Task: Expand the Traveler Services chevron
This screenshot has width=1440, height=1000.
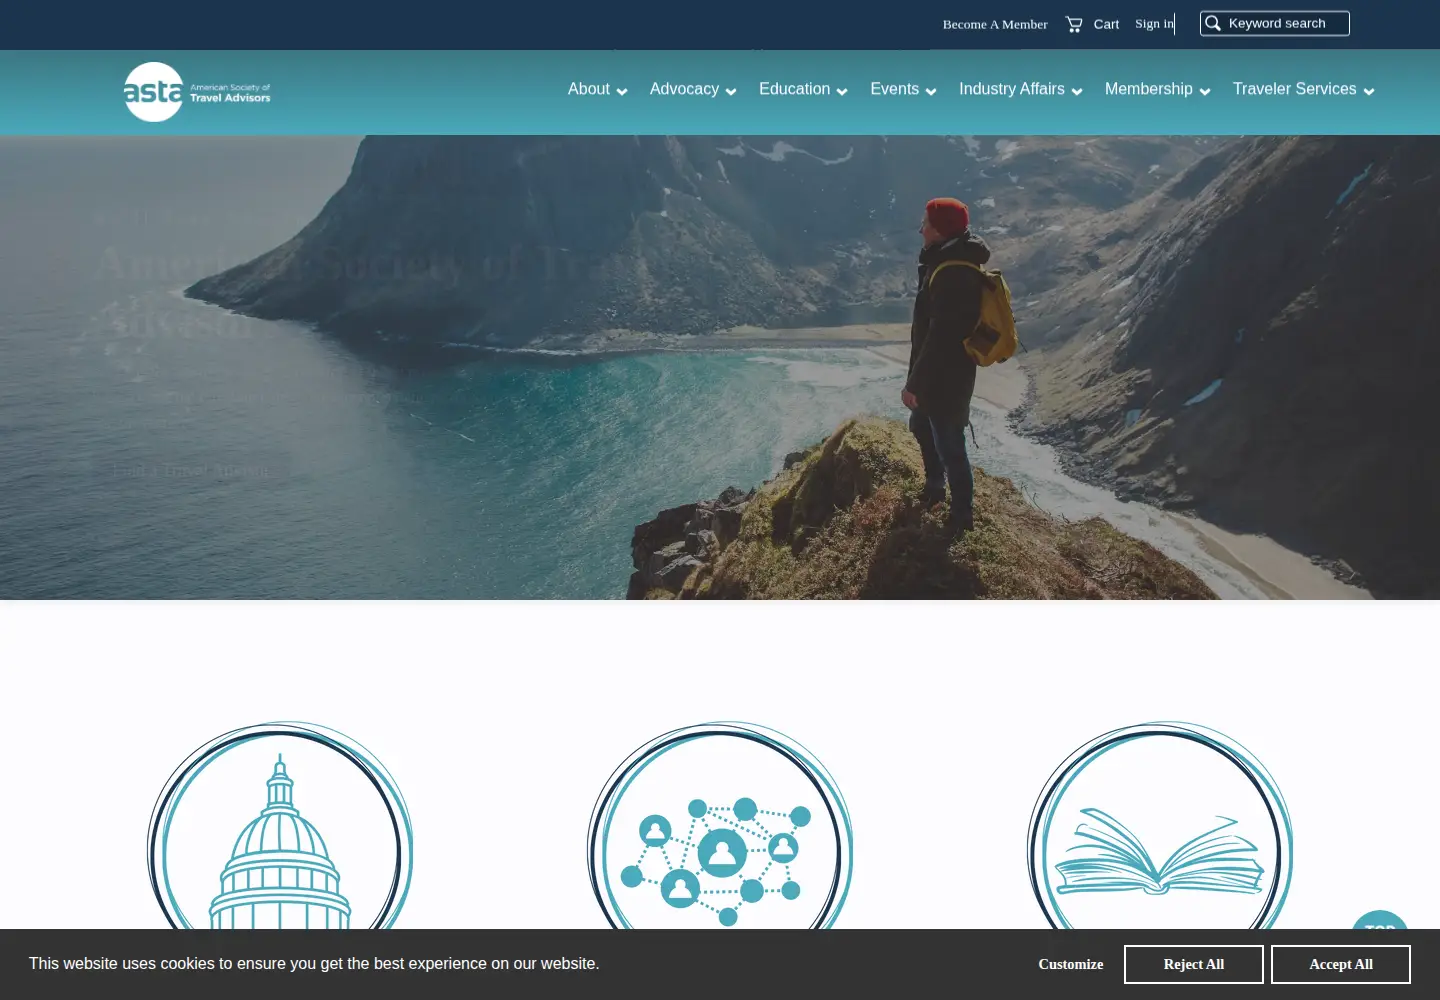Action: pyautogui.click(x=1369, y=91)
